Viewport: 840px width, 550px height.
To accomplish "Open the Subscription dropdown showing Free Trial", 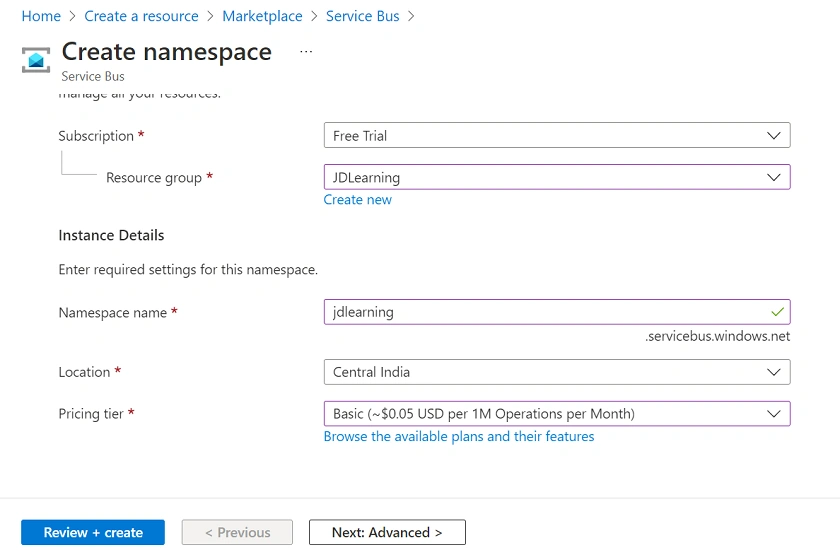I will point(557,135).
